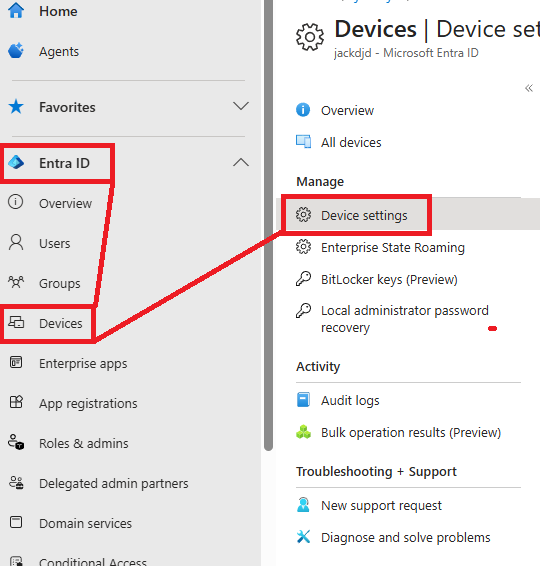
Task: Click the Local administrator password key icon
Action: pyautogui.click(x=303, y=310)
